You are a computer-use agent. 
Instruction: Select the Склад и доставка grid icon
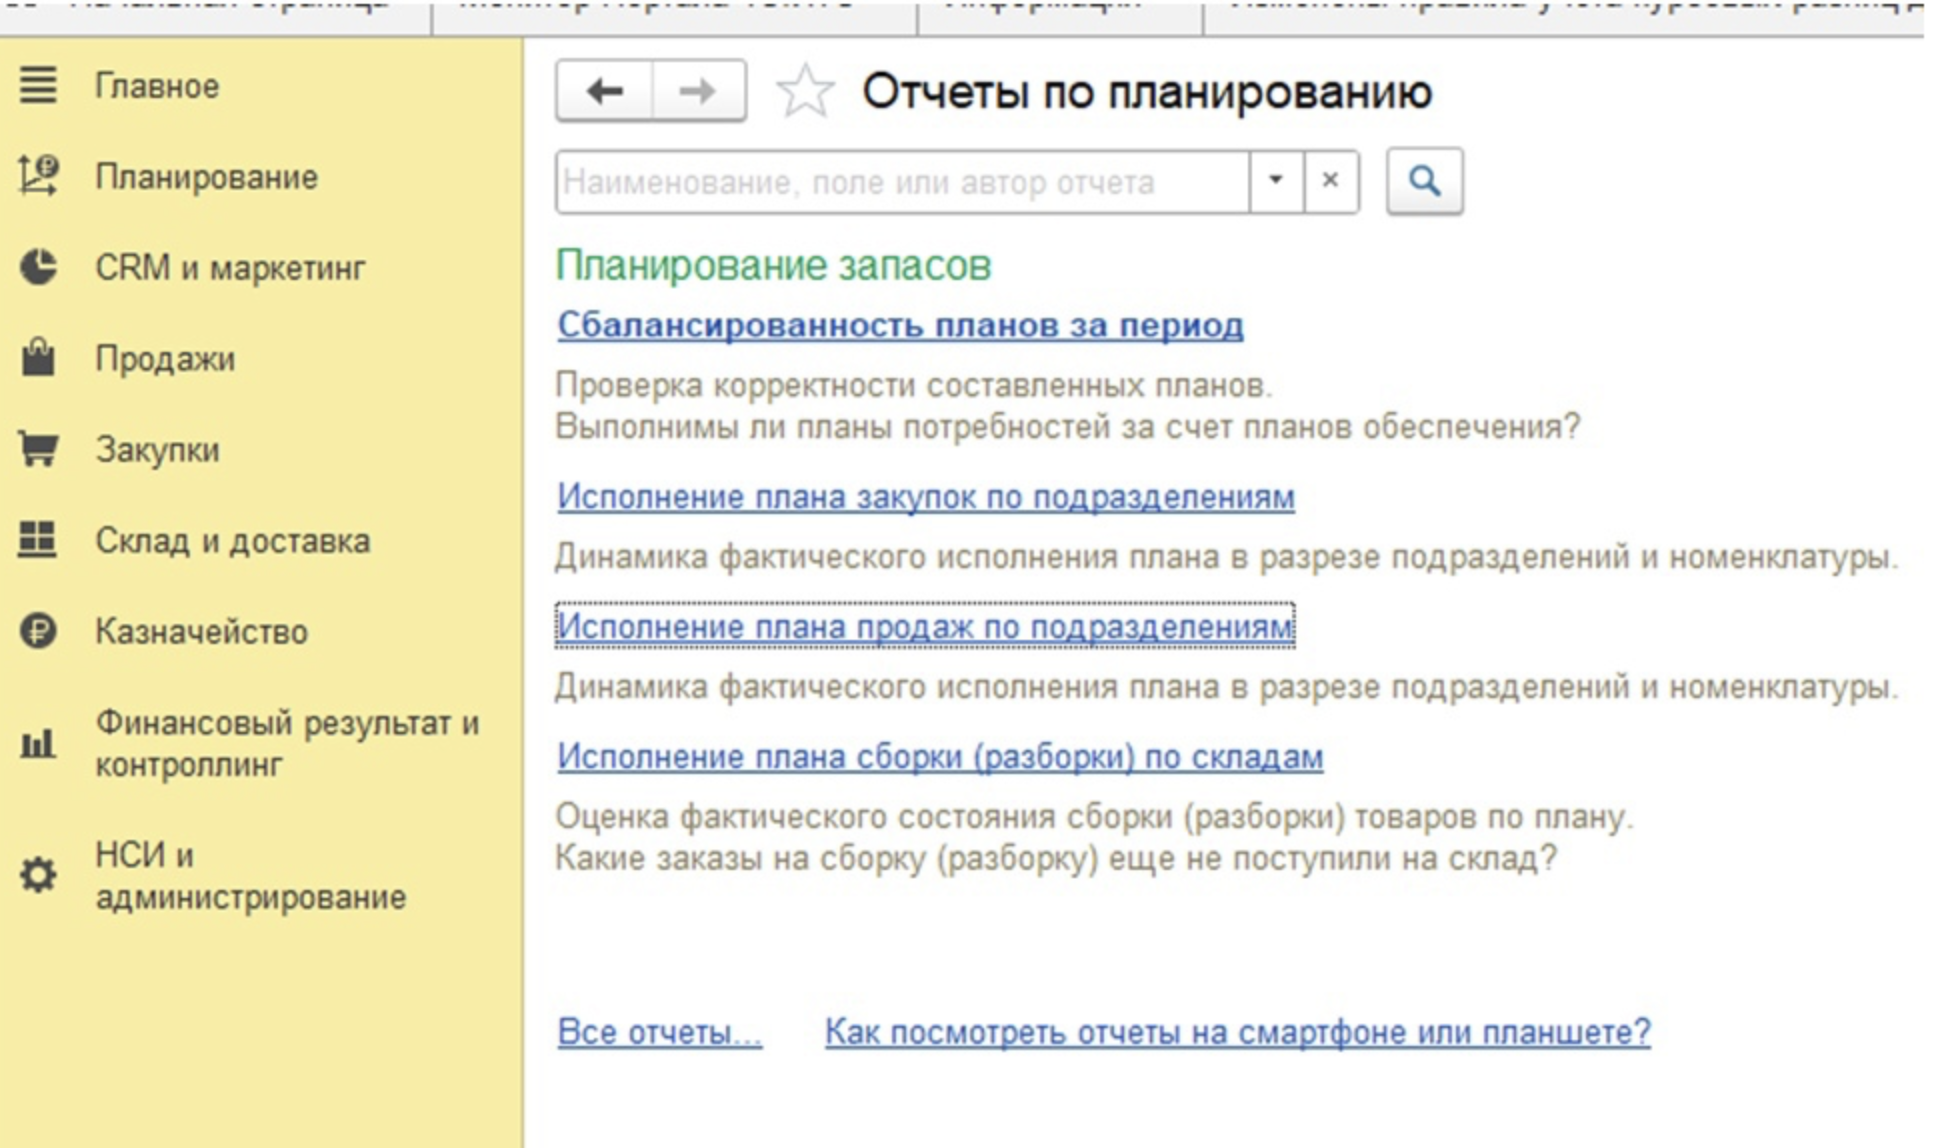[38, 540]
